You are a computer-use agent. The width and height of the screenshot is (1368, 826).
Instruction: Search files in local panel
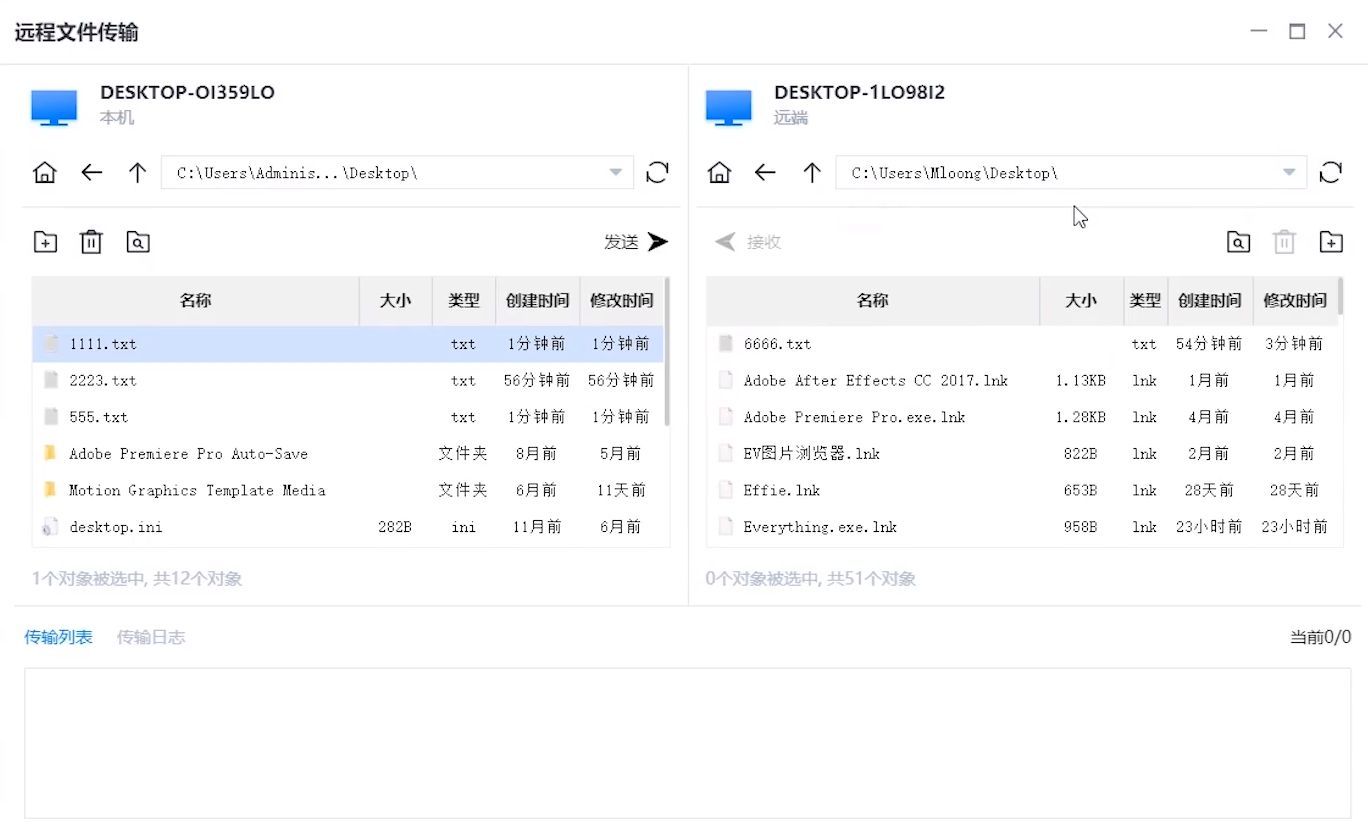(138, 242)
